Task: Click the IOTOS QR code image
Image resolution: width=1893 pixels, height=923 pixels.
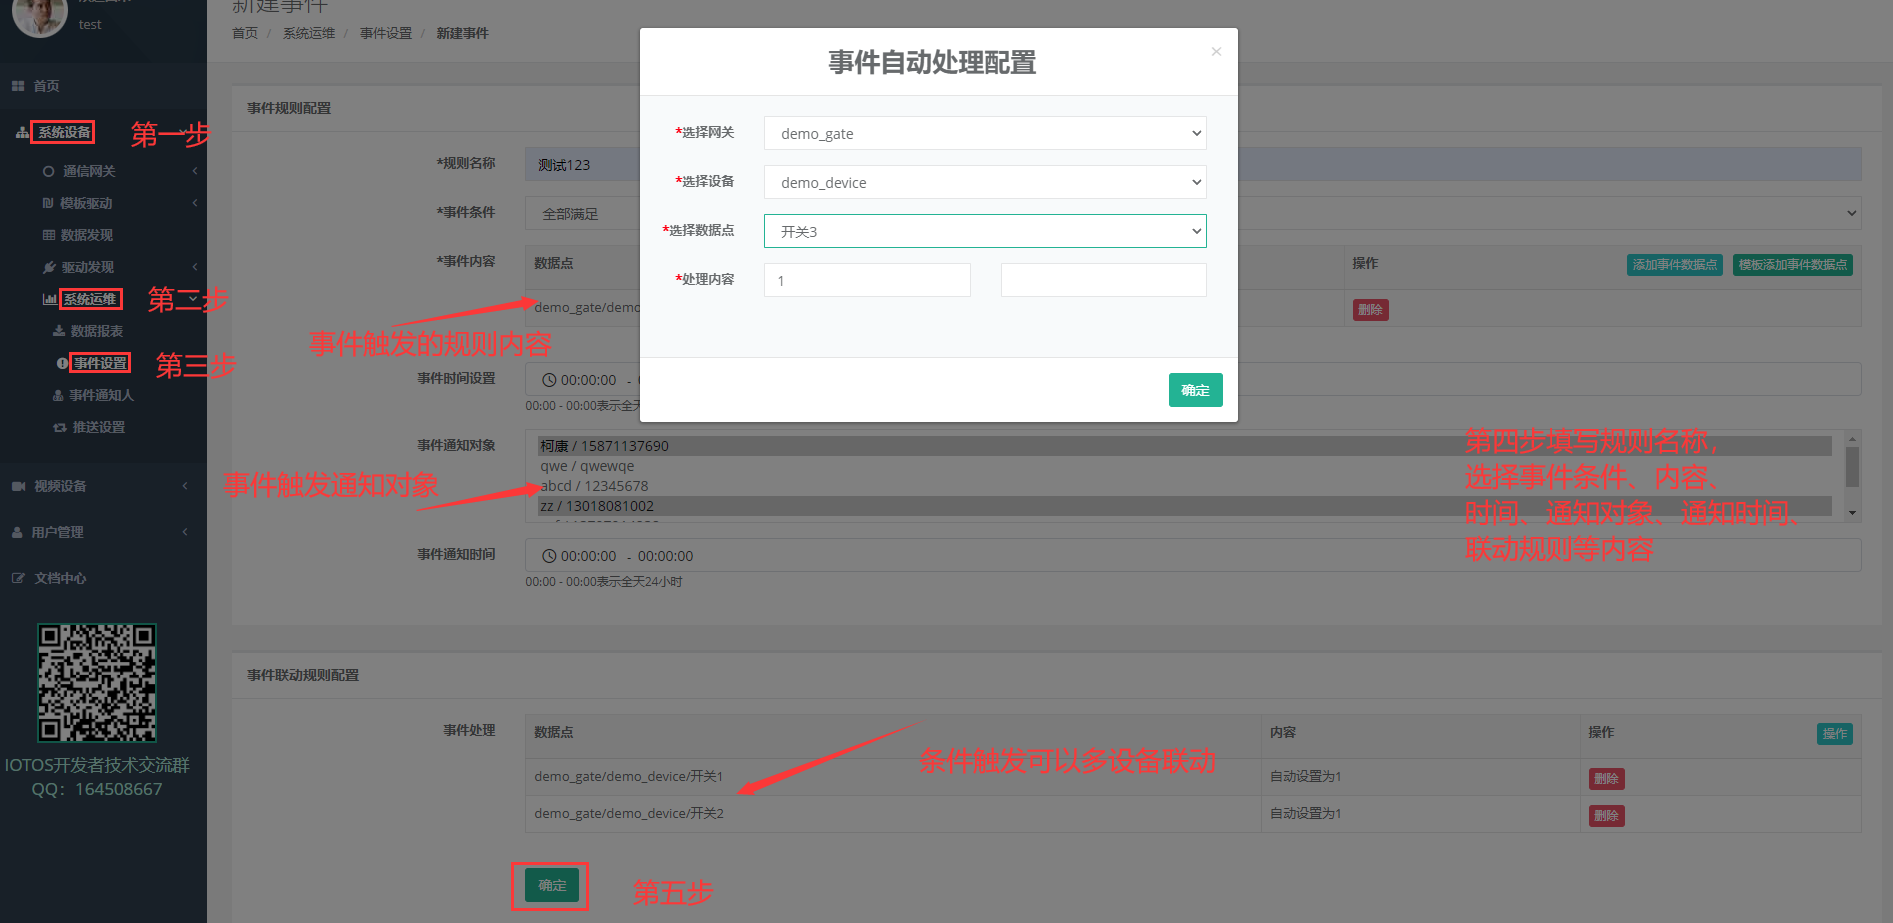Action: tap(97, 683)
